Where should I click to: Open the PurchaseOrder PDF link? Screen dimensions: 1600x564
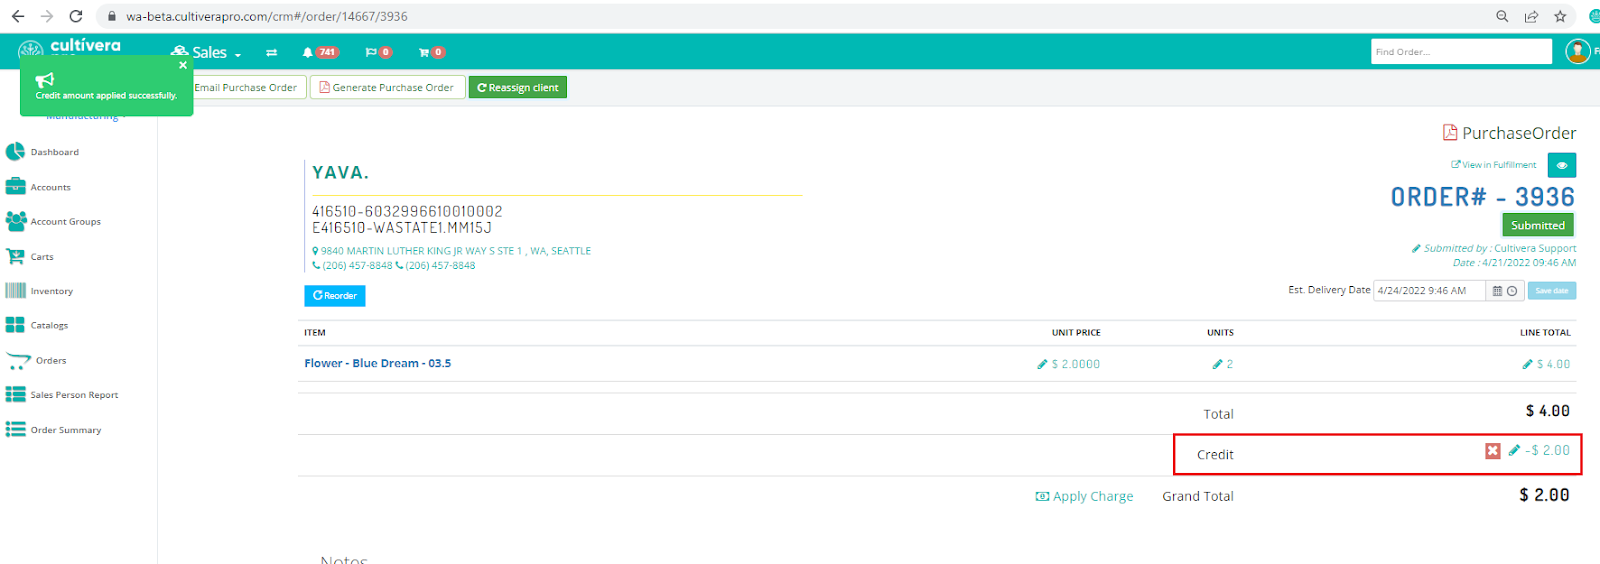click(x=1509, y=133)
